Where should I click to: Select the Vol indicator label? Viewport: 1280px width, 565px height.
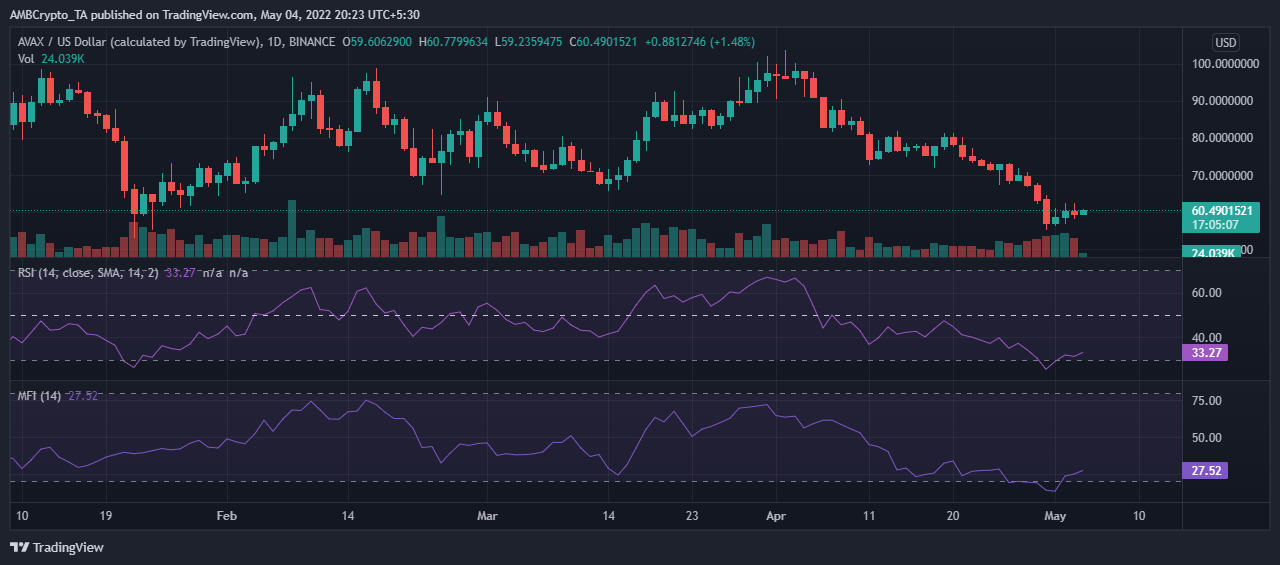click(28, 59)
